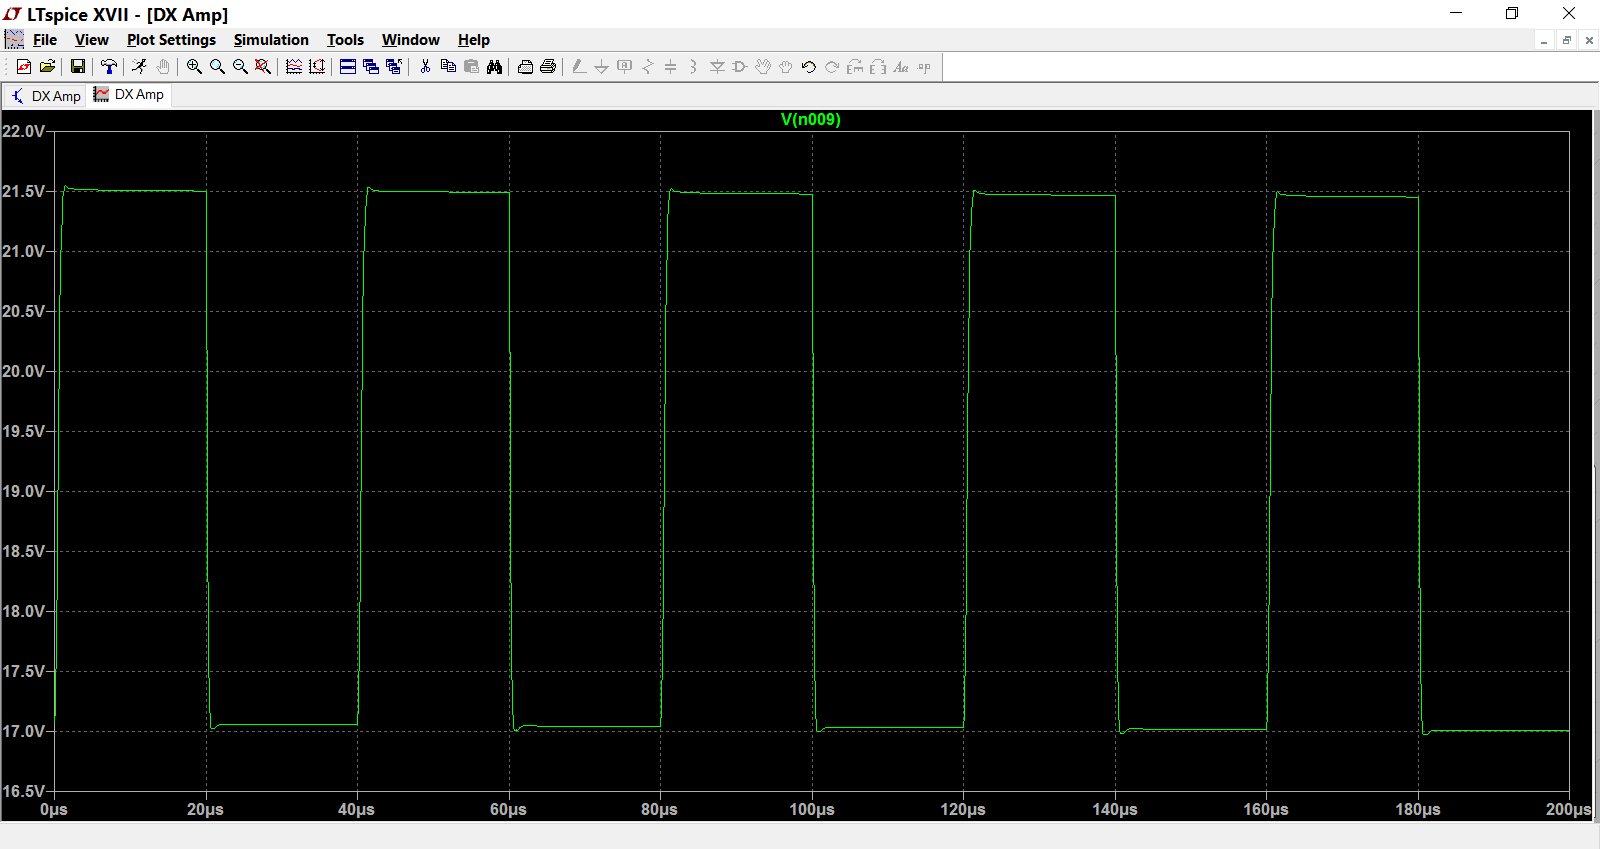Select the Inductor tool
This screenshot has width=1600, height=849.
pos(693,67)
